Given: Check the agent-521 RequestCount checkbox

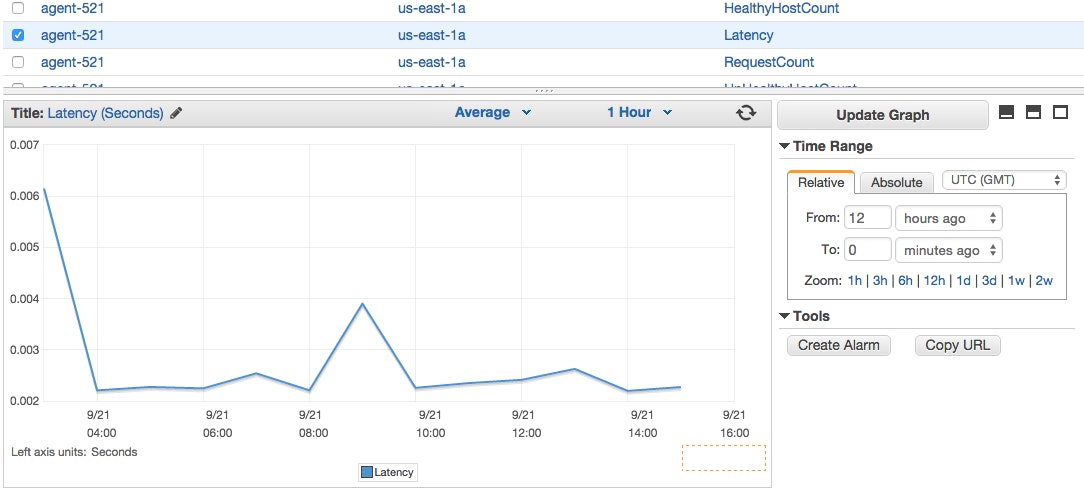Looking at the screenshot, I should coord(19,62).
